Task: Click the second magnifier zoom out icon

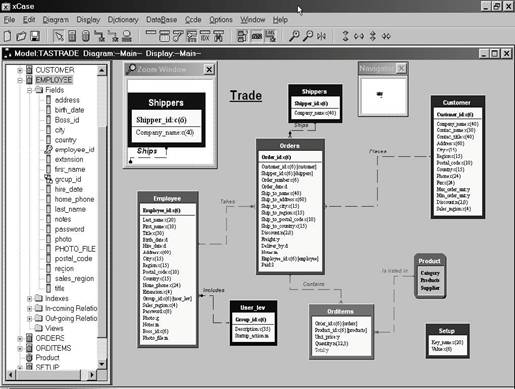Action: pyautogui.click(x=308, y=36)
